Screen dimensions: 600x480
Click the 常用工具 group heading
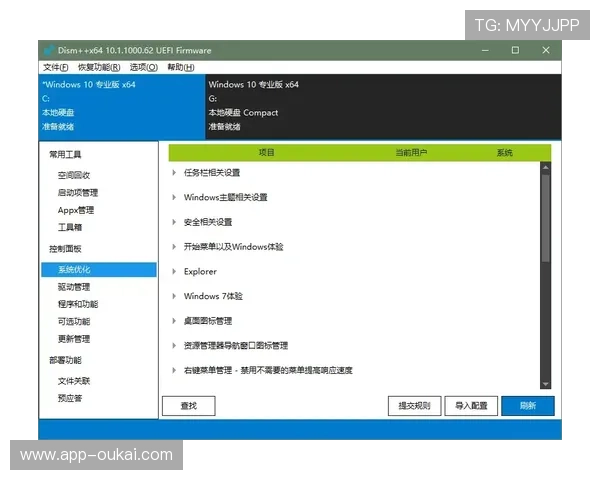coord(65,155)
